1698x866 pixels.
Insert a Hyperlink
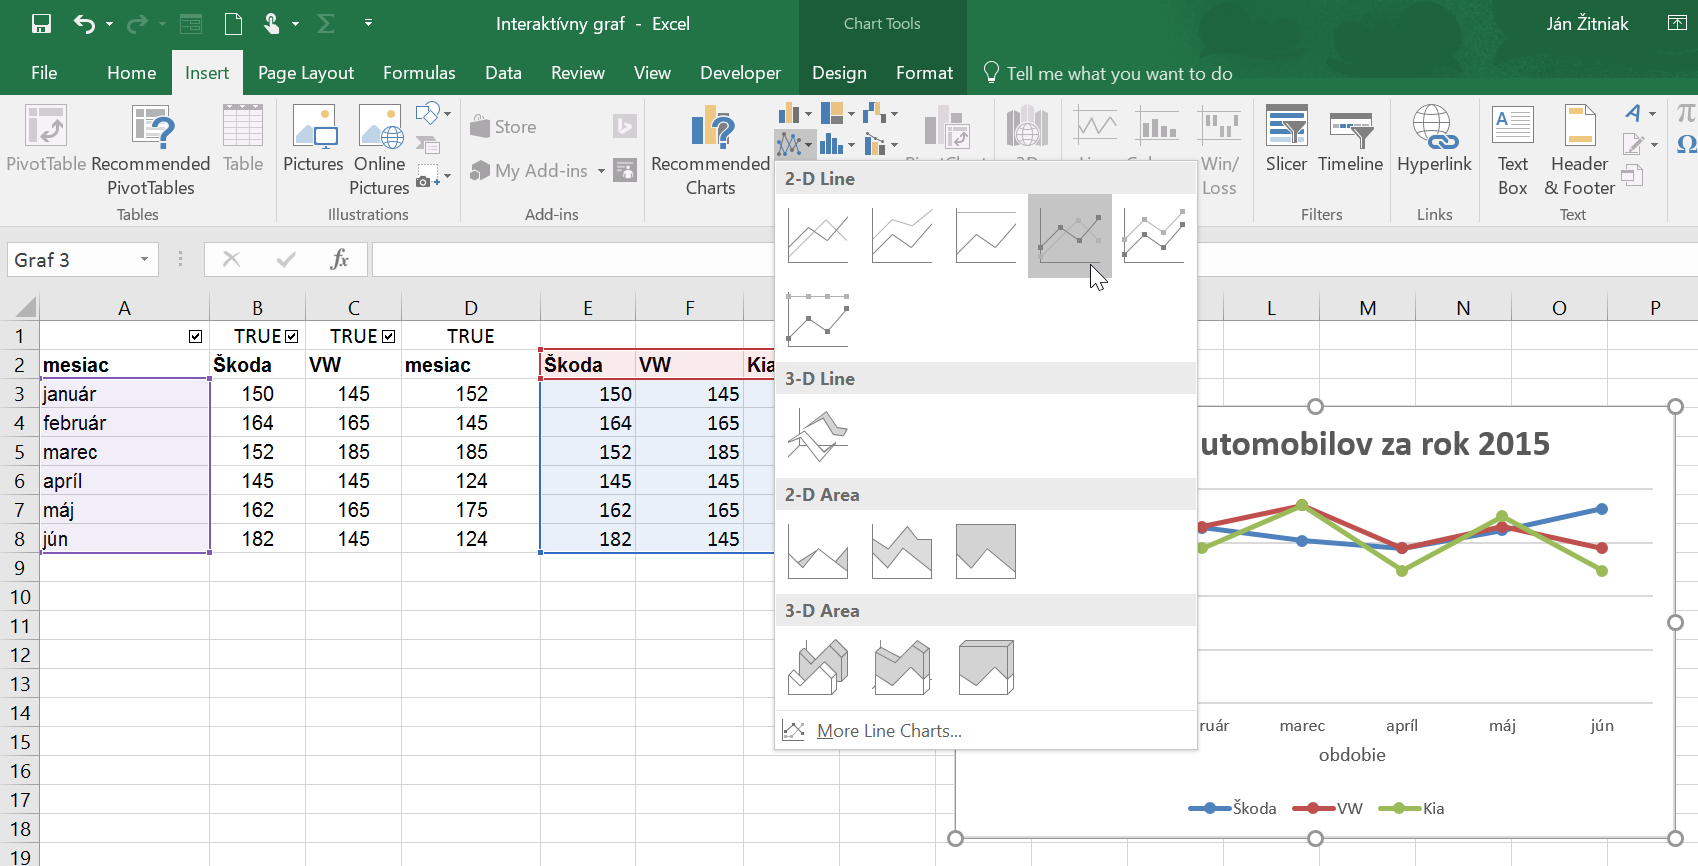(1434, 139)
